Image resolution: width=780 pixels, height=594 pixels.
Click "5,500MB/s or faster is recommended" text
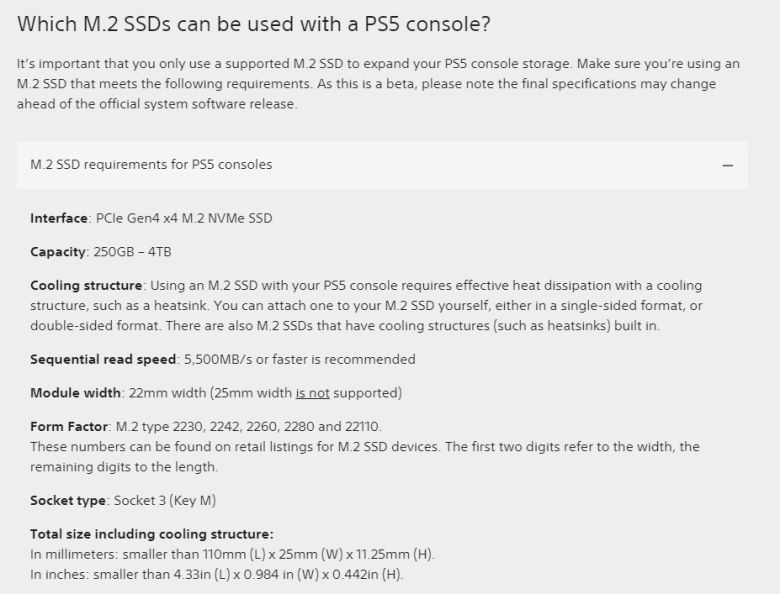[300, 359]
